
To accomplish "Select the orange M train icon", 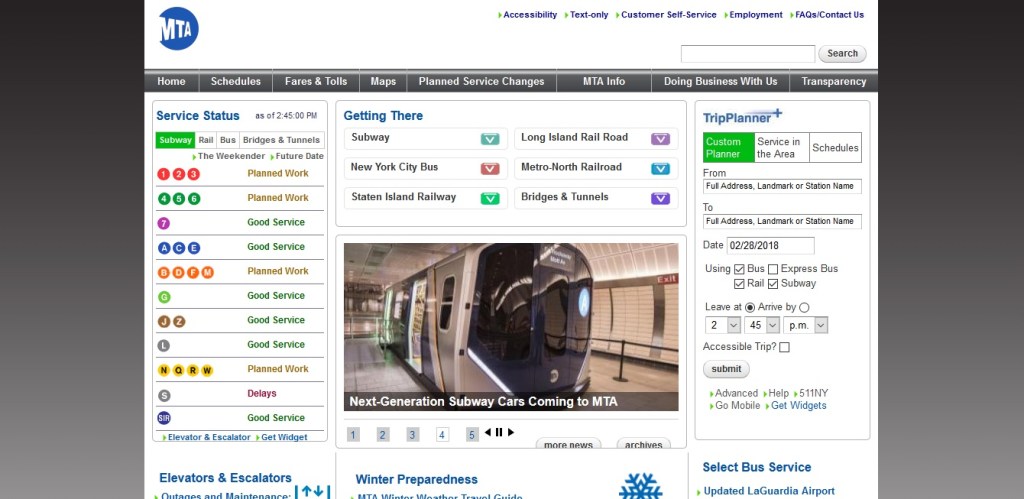I will [x=208, y=272].
